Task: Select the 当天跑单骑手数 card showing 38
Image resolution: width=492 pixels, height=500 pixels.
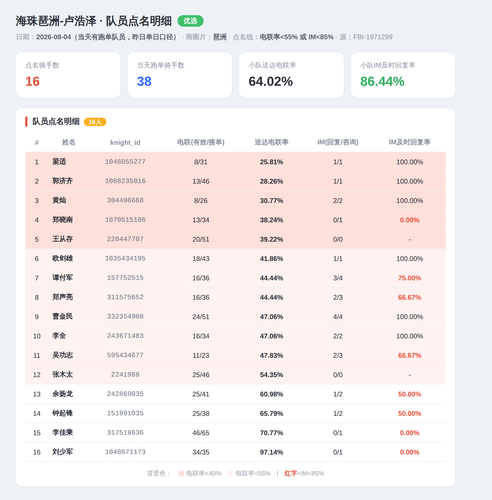Action: pyautogui.click(x=180, y=75)
